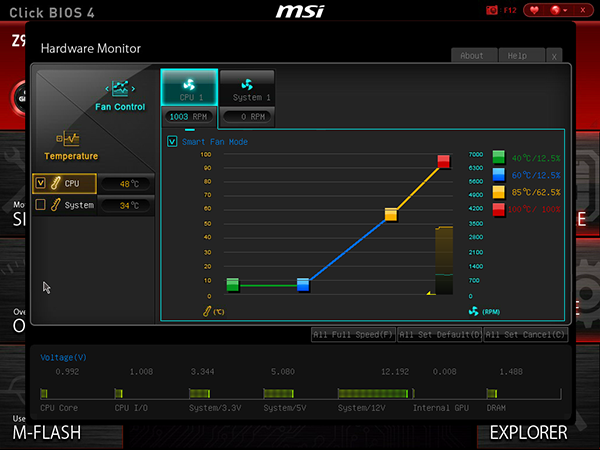The width and height of the screenshot is (600, 450).
Task: Open the Fan Control chart icon
Action: pyautogui.click(x=120, y=89)
